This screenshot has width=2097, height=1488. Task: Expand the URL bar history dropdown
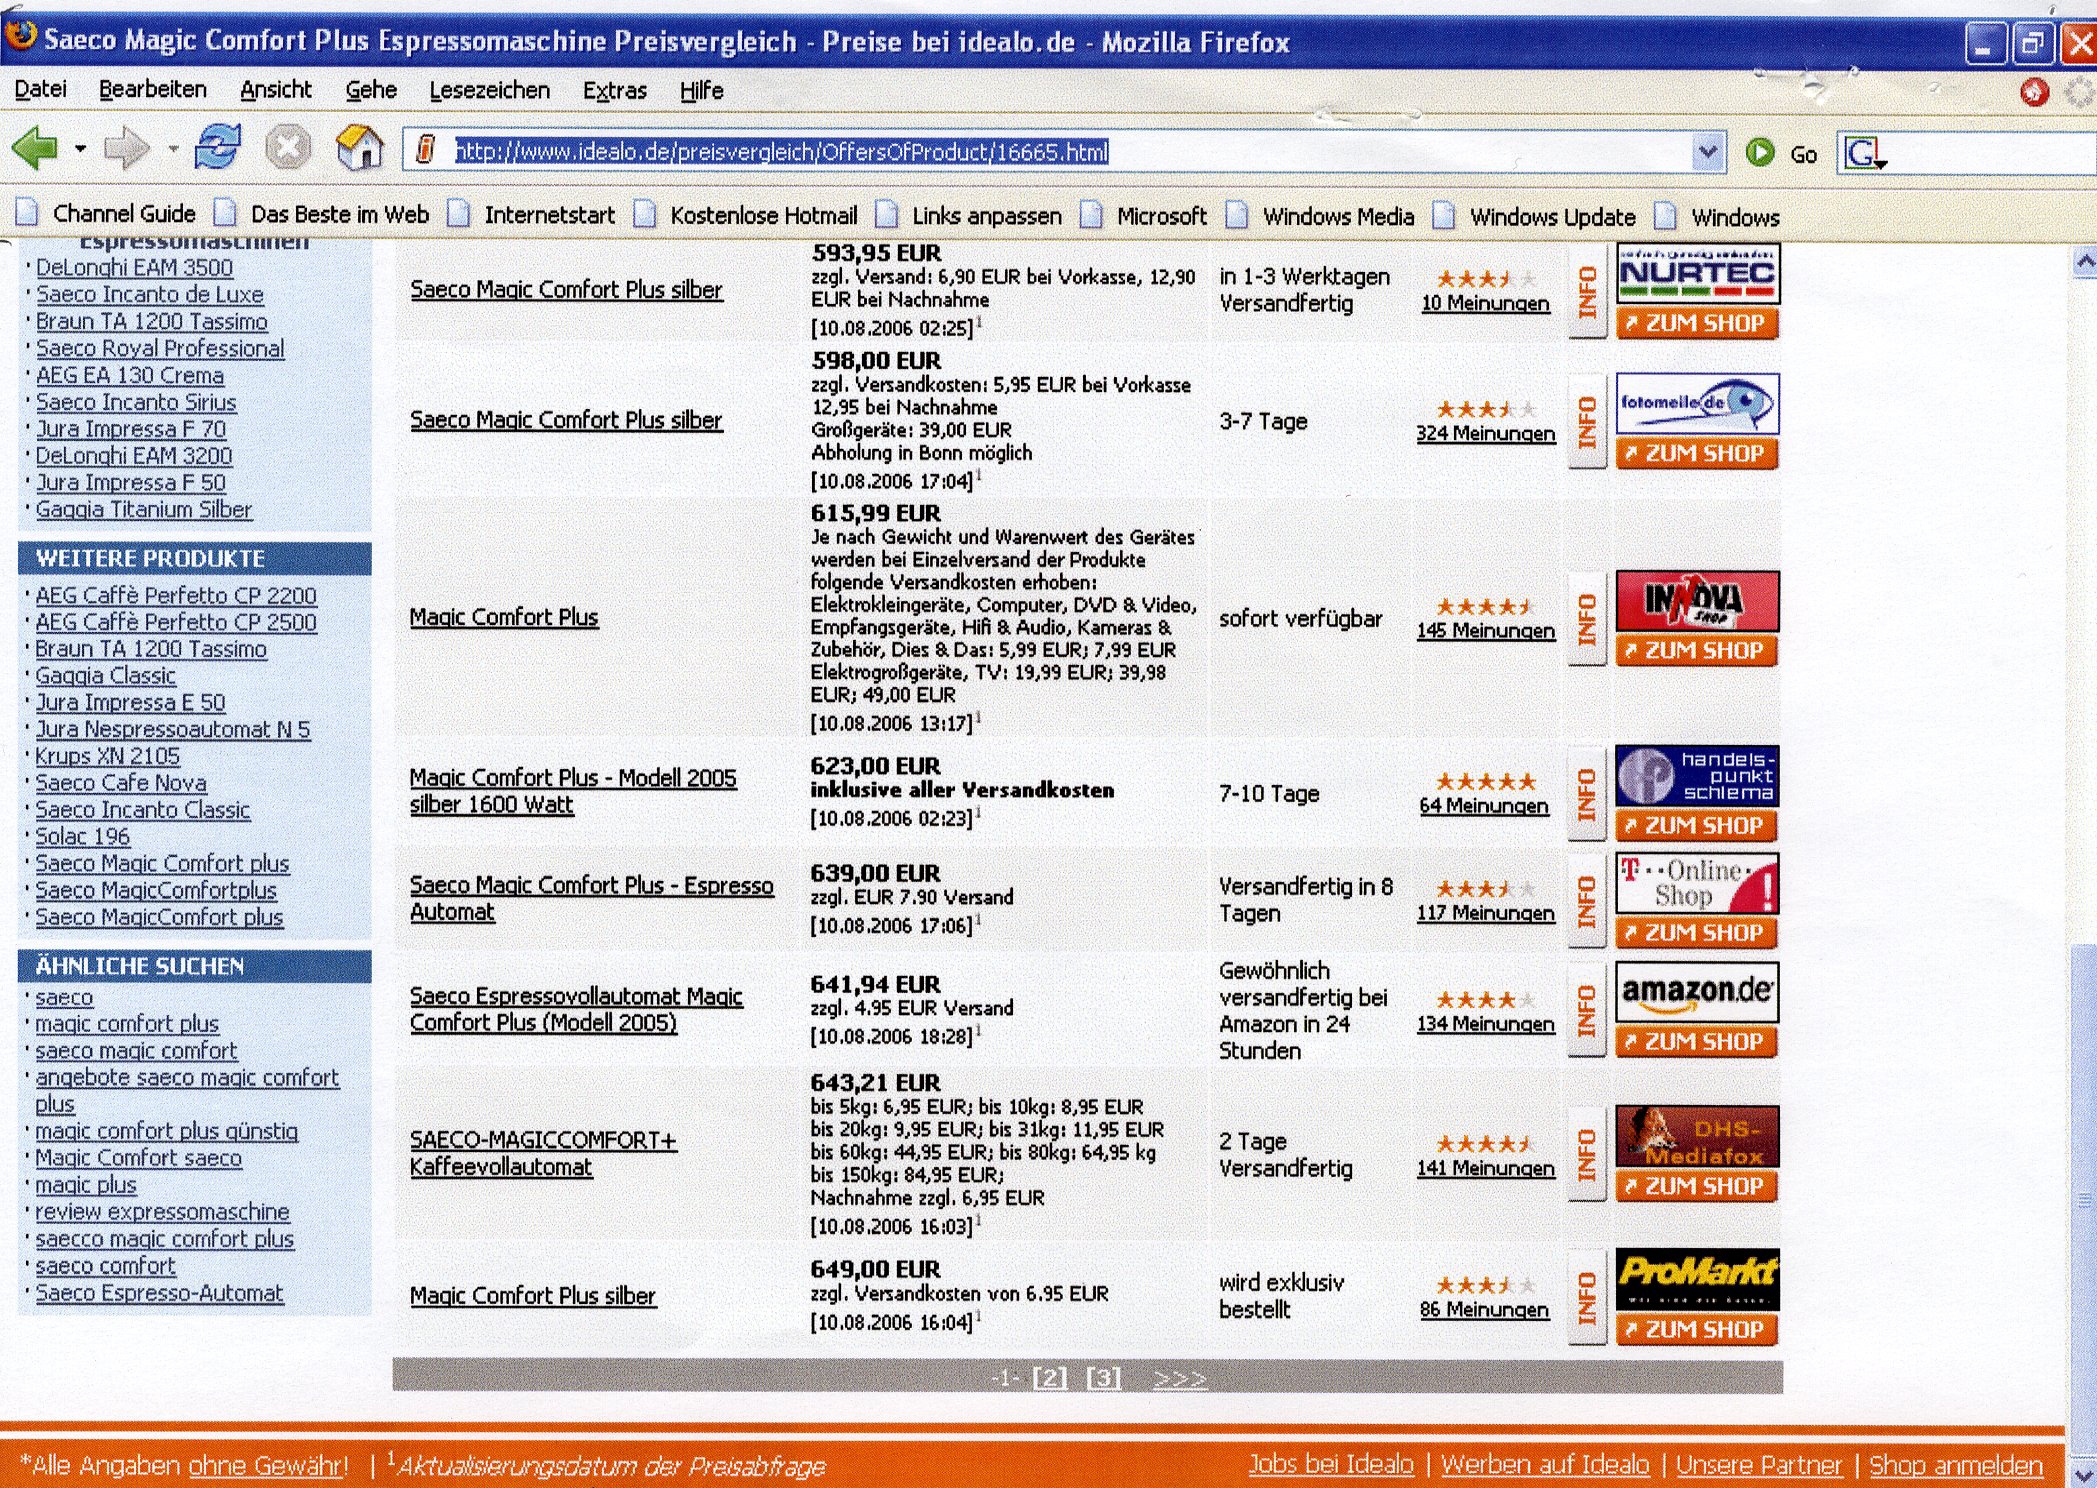[1708, 152]
